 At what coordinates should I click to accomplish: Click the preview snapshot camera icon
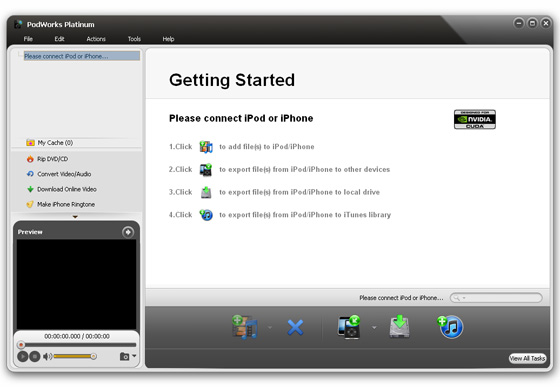click(x=124, y=356)
